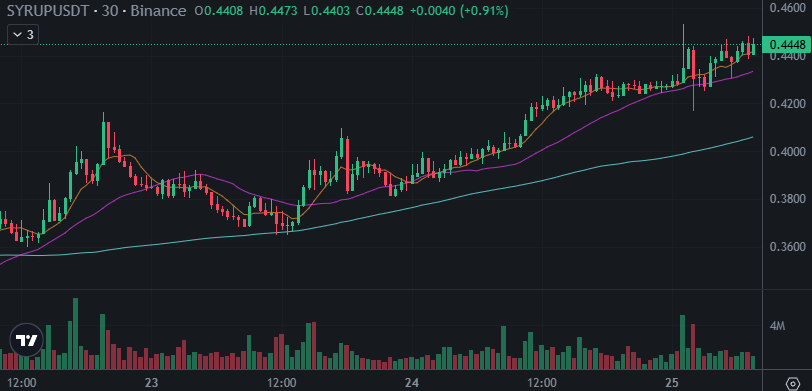Image resolution: width=812 pixels, height=391 pixels.
Task: Click the low value L0.4403
Action: coord(327,10)
